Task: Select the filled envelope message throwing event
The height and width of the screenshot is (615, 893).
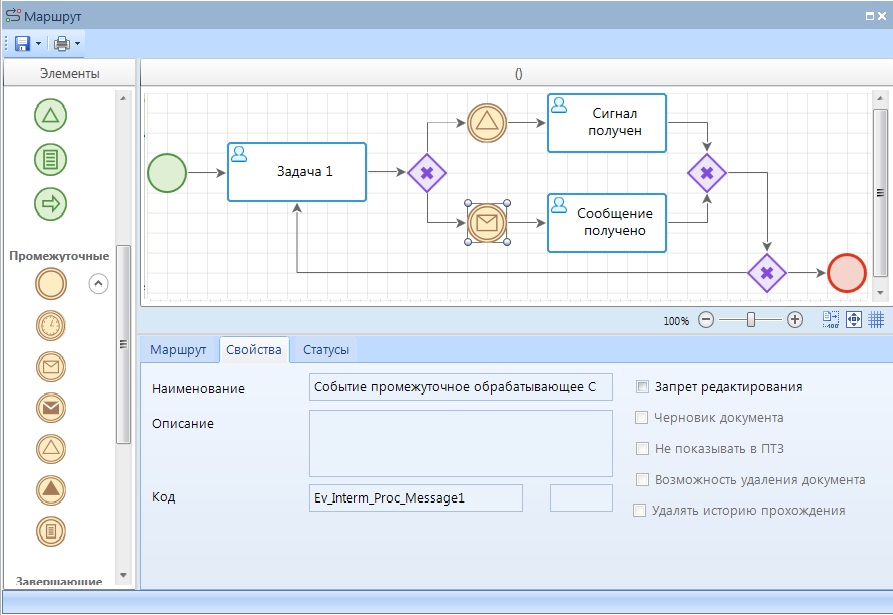Action: [51, 407]
